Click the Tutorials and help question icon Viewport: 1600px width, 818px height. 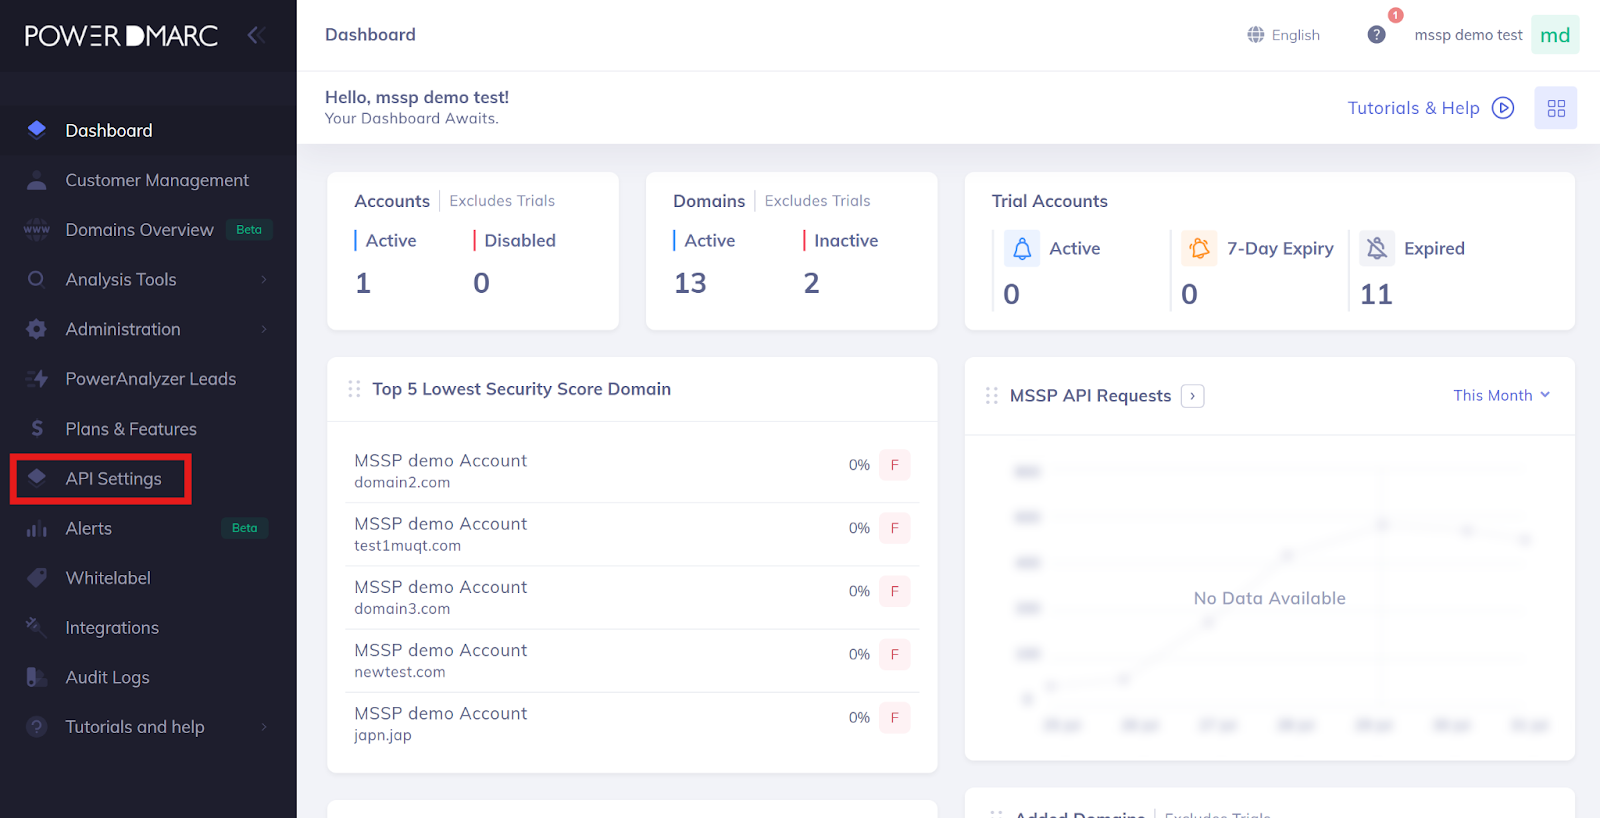(37, 727)
